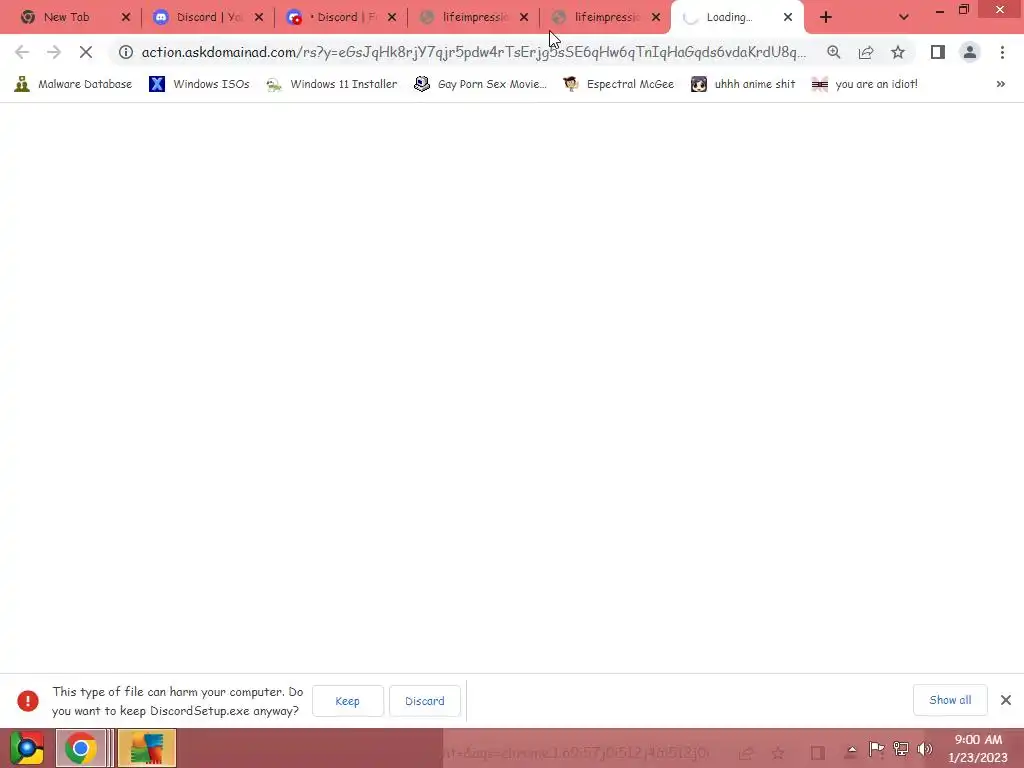Open the profile avatar menu
The width and height of the screenshot is (1024, 768).
pyautogui.click(x=970, y=52)
